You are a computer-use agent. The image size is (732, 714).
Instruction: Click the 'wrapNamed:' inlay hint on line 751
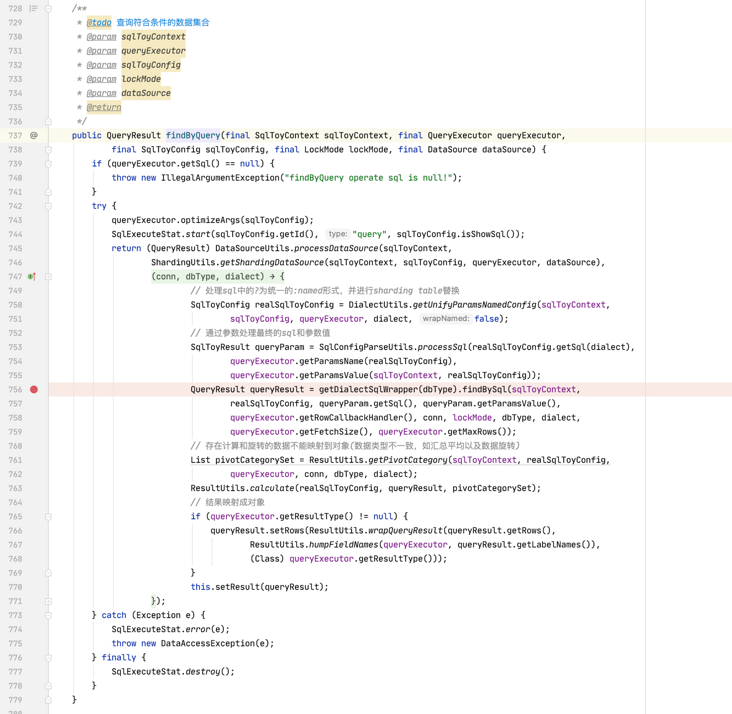[446, 318]
